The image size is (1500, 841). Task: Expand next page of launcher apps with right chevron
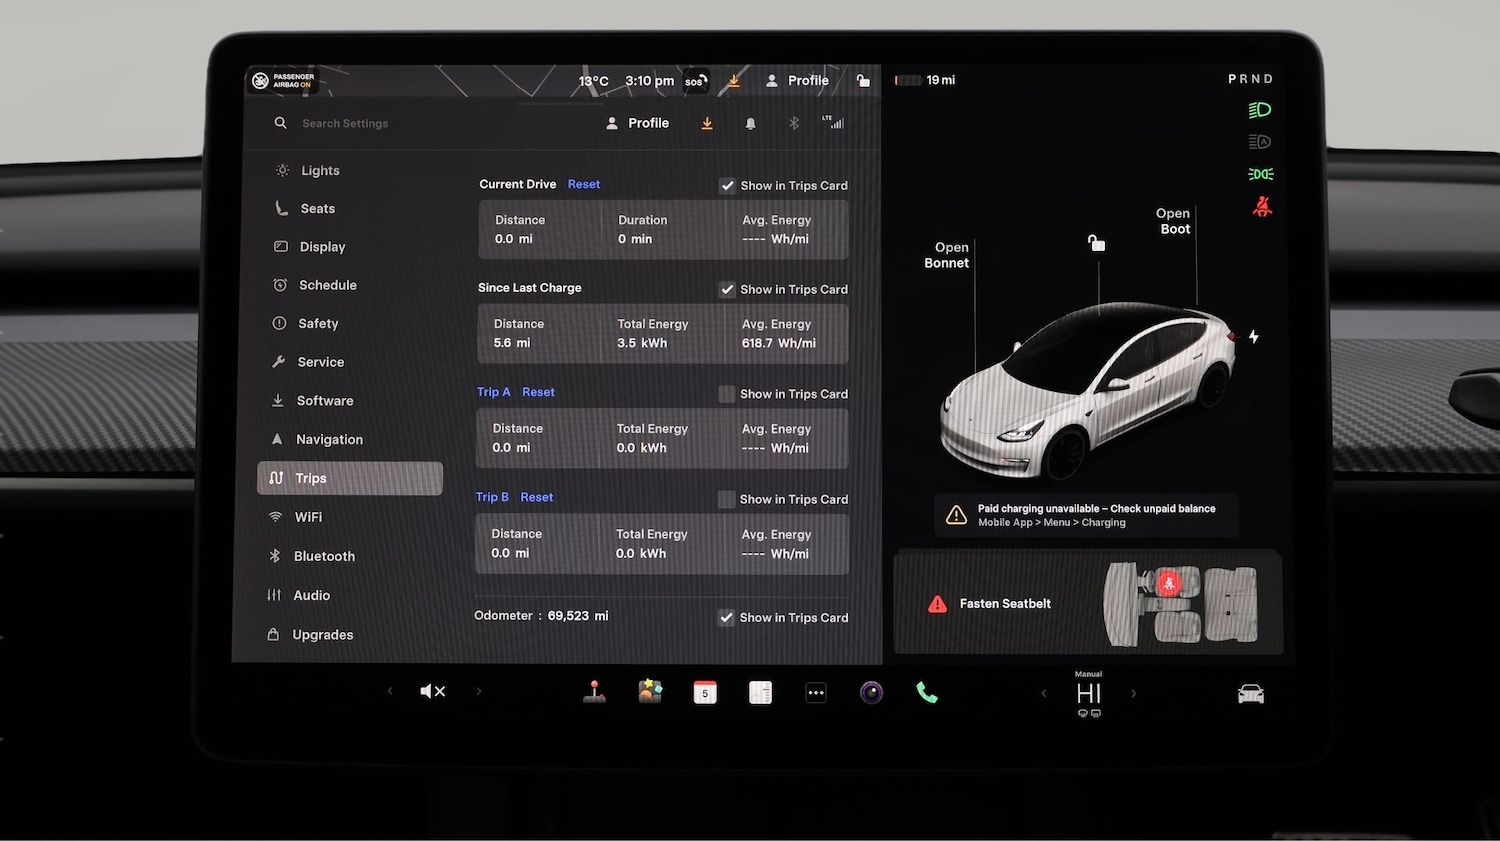pyautogui.click(x=478, y=691)
